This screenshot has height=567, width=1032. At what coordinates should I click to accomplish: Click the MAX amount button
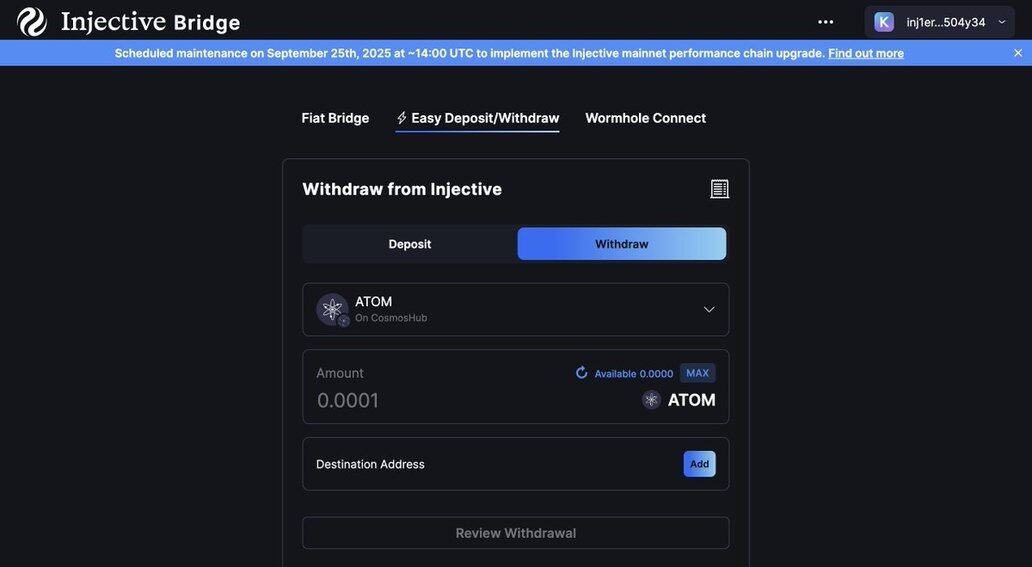pyautogui.click(x=698, y=373)
